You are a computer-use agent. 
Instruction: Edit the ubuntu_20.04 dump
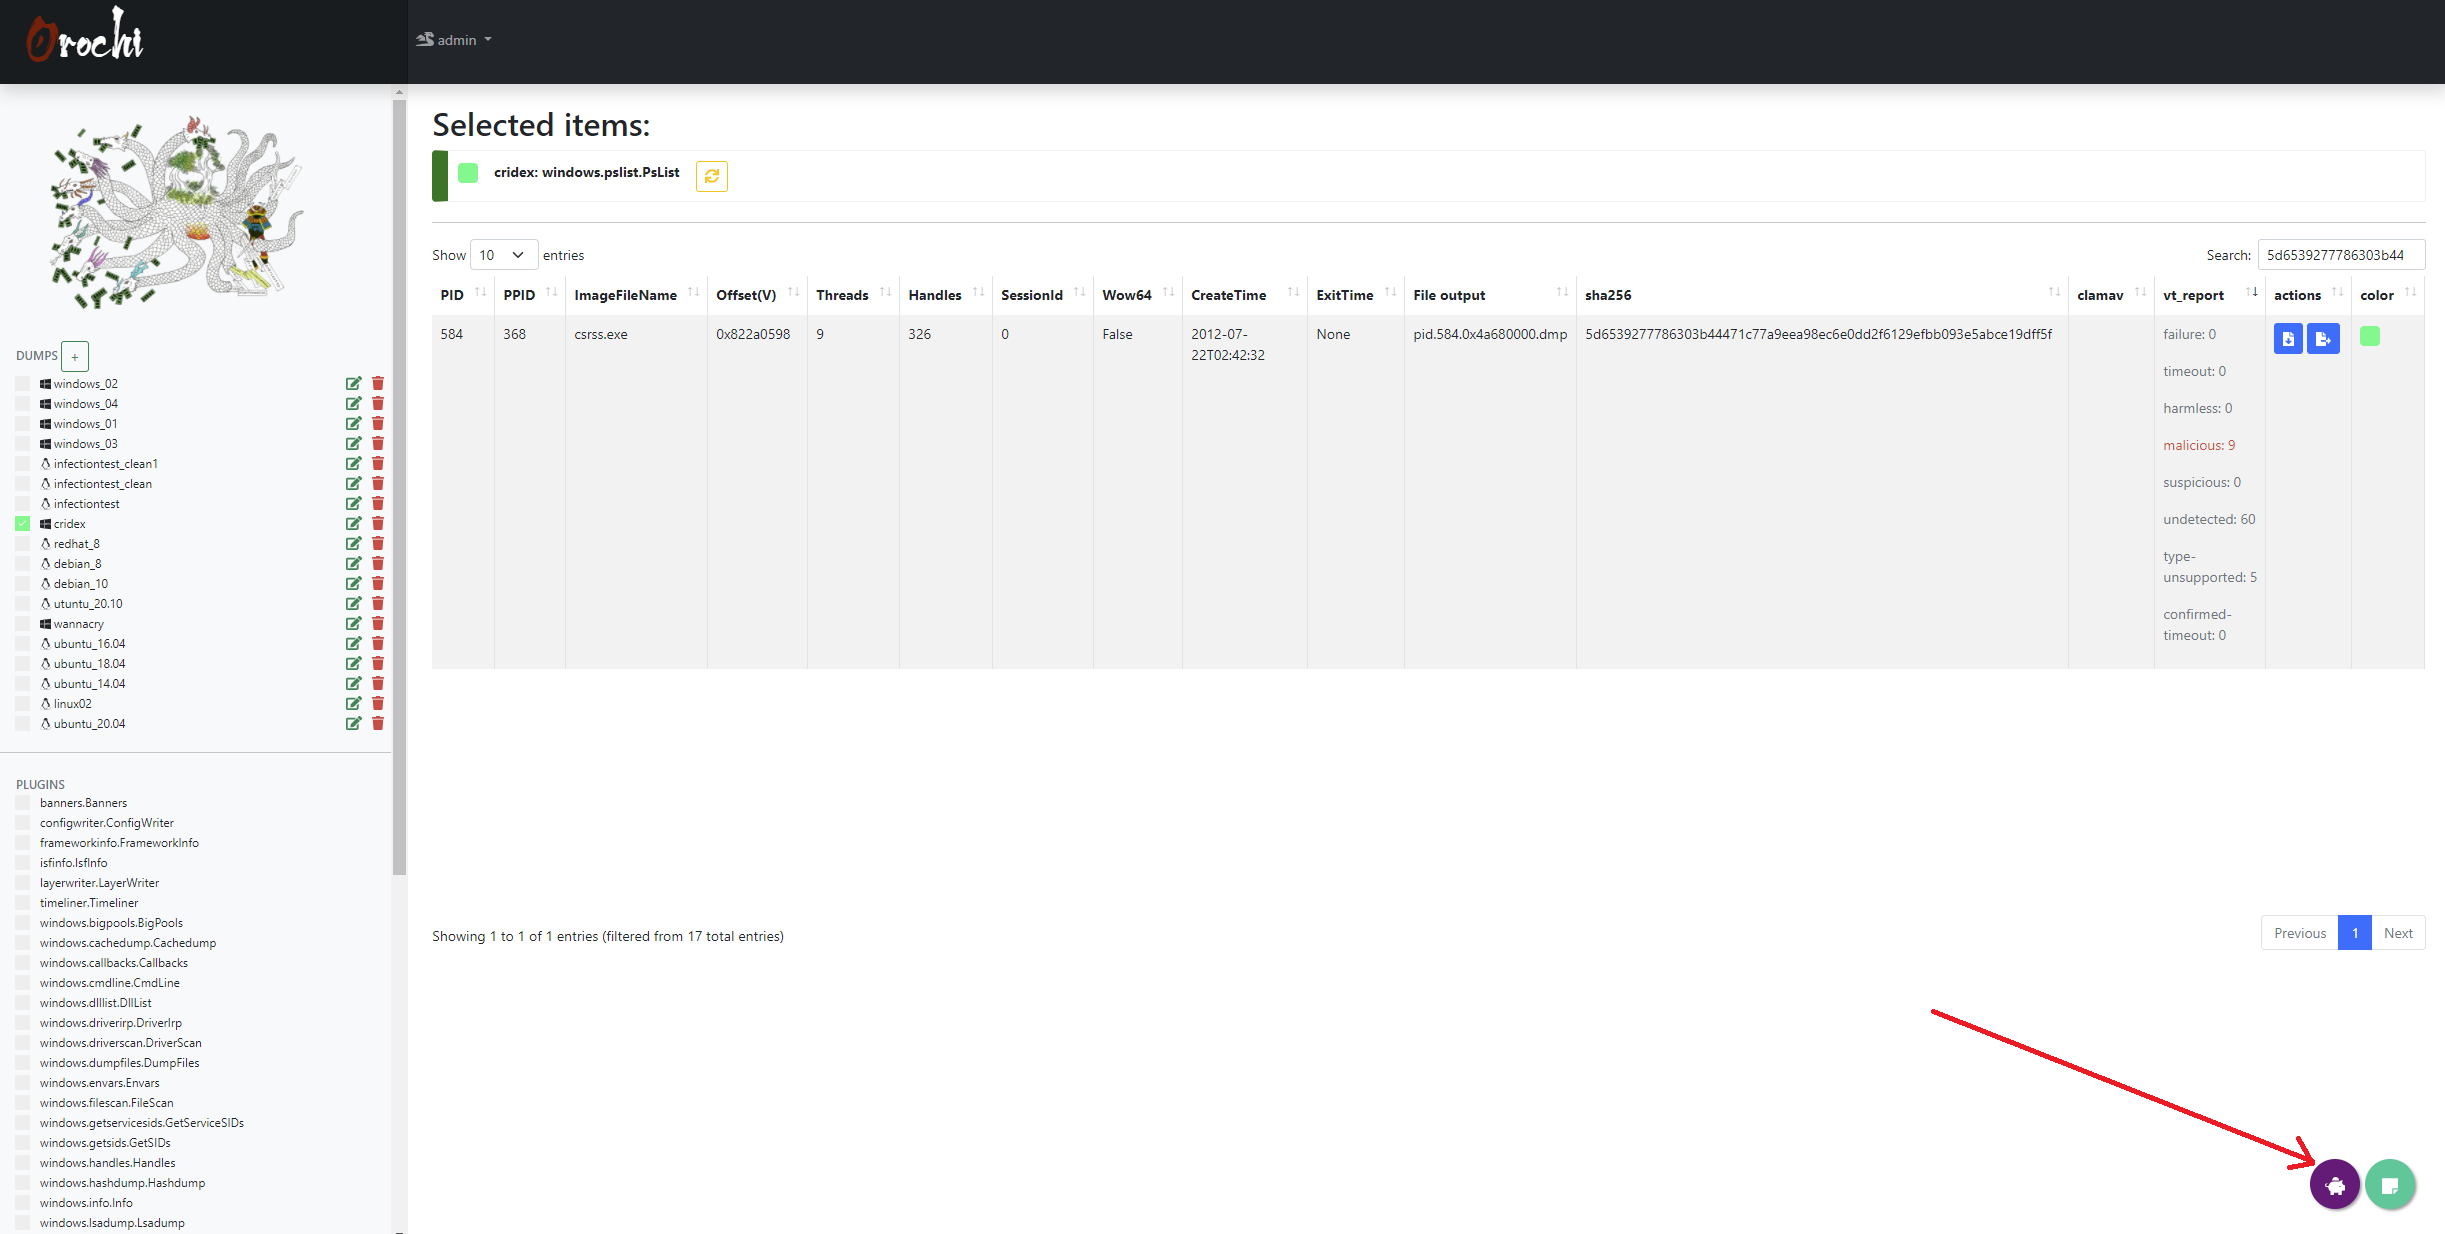tap(353, 724)
